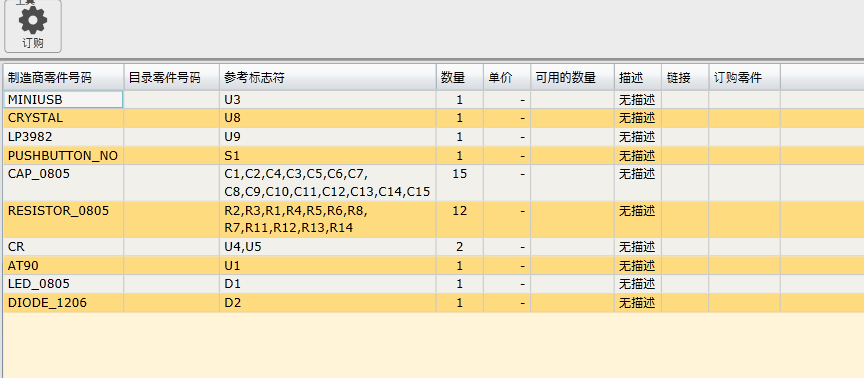Click the 订购 gear button
Screen dimensions: 864x378
coord(33,26)
